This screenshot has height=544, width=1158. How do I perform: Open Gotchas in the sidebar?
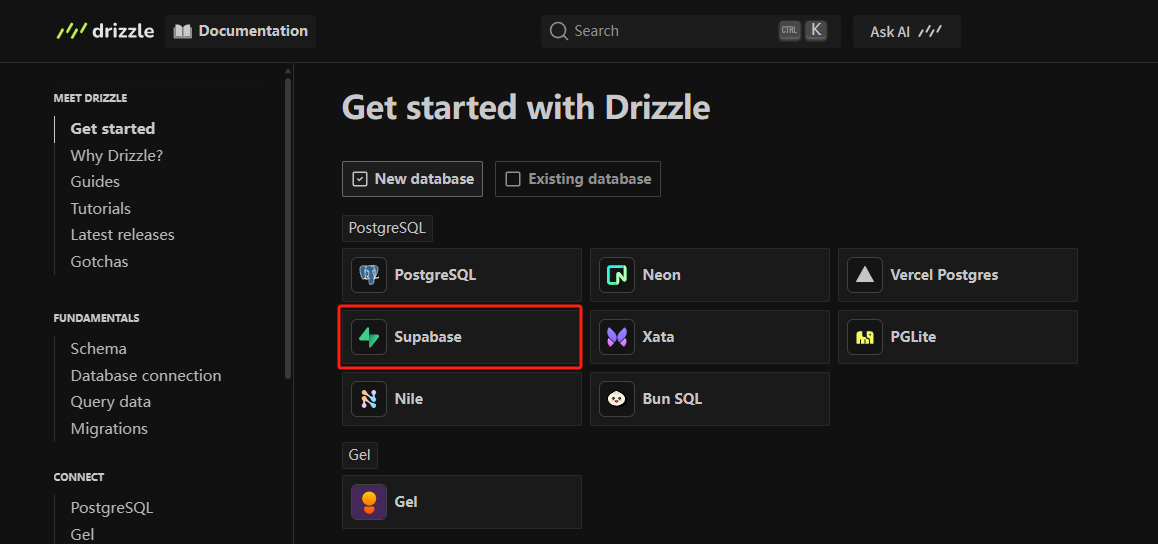100,261
